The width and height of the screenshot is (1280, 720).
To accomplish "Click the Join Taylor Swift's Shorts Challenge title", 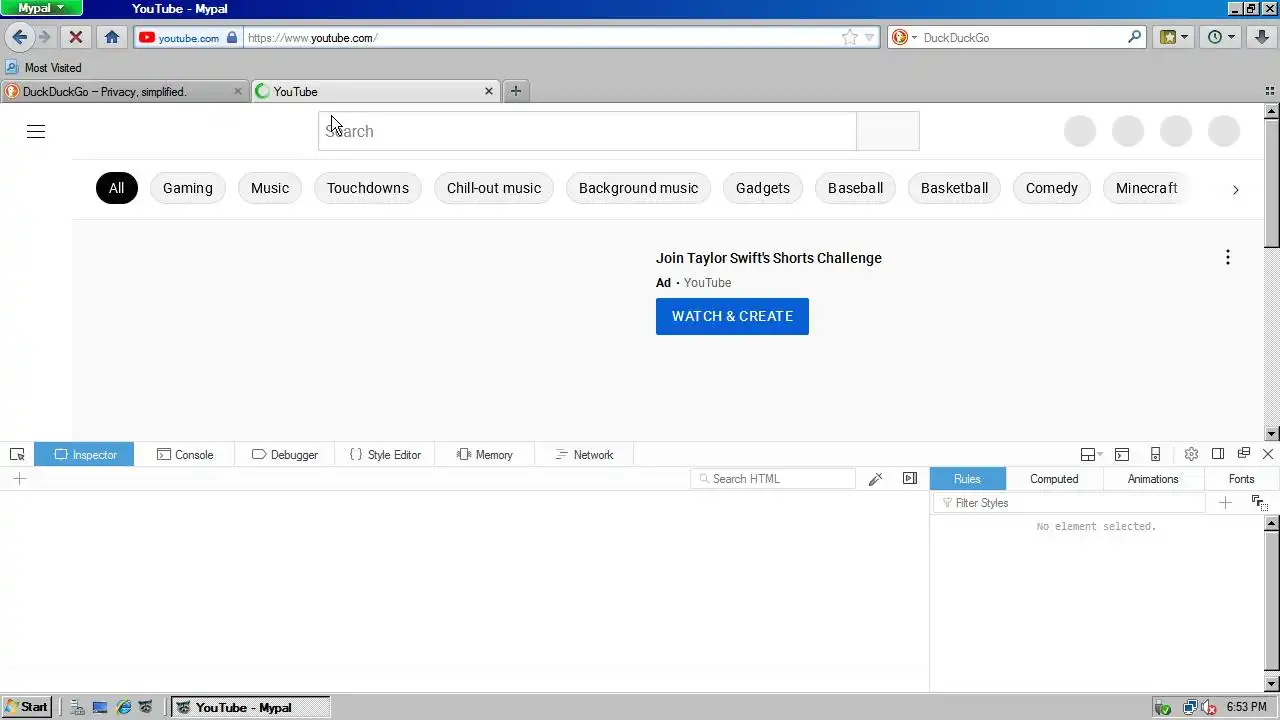I will tap(769, 258).
